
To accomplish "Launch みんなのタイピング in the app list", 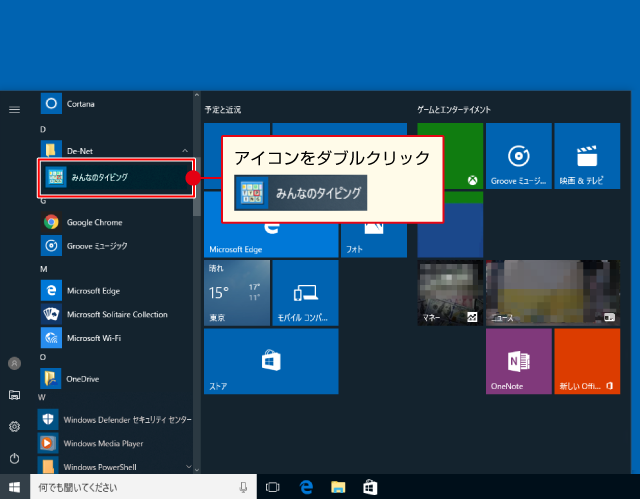I will [116, 177].
